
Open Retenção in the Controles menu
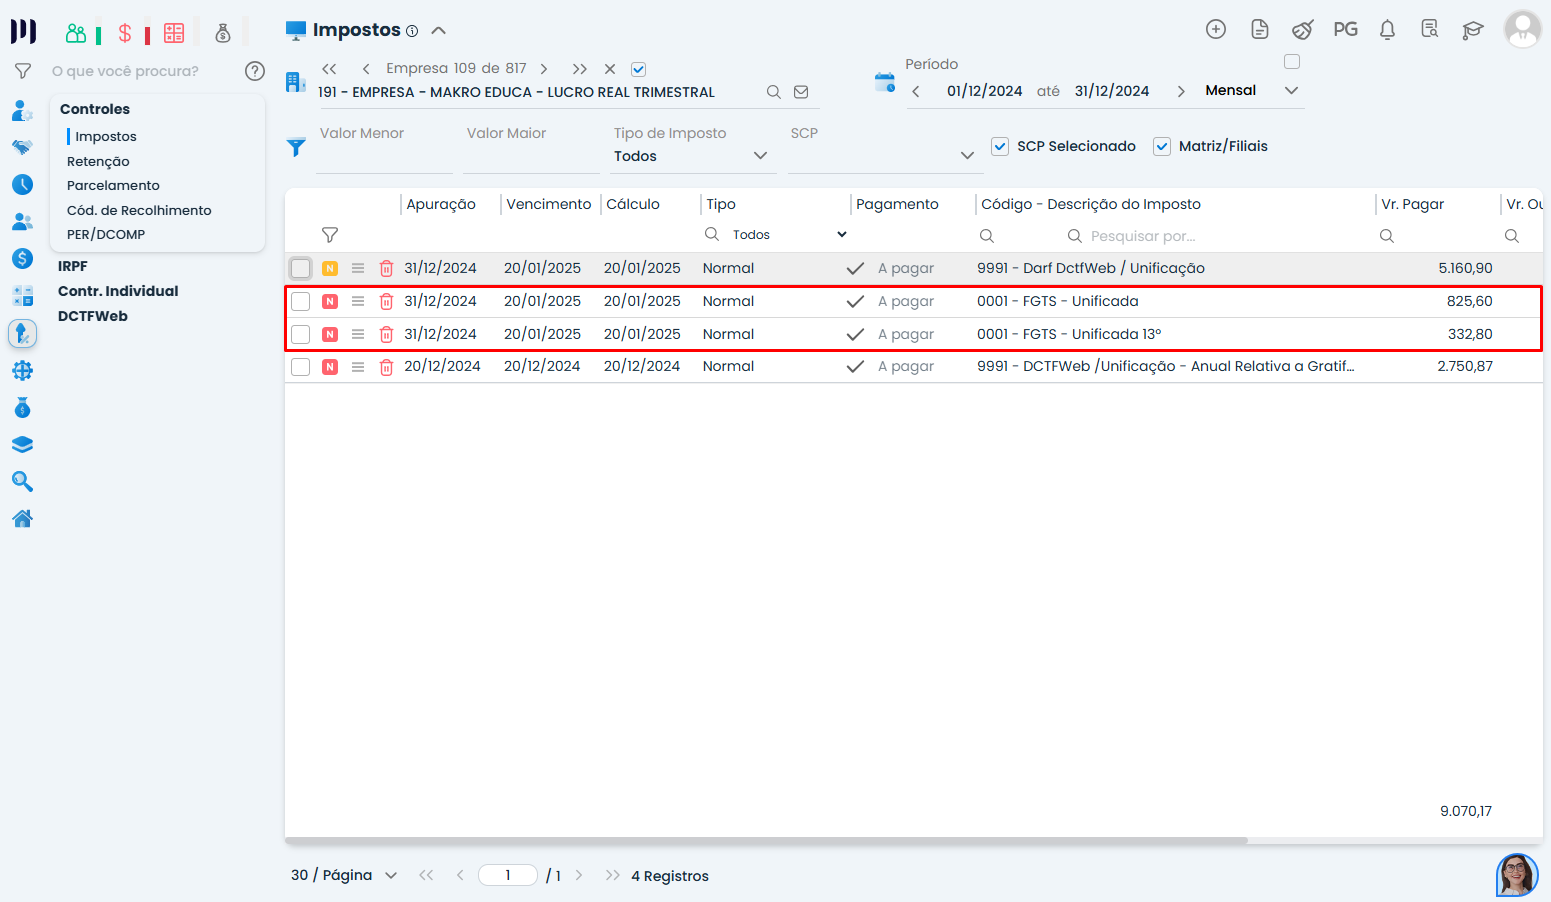click(98, 162)
